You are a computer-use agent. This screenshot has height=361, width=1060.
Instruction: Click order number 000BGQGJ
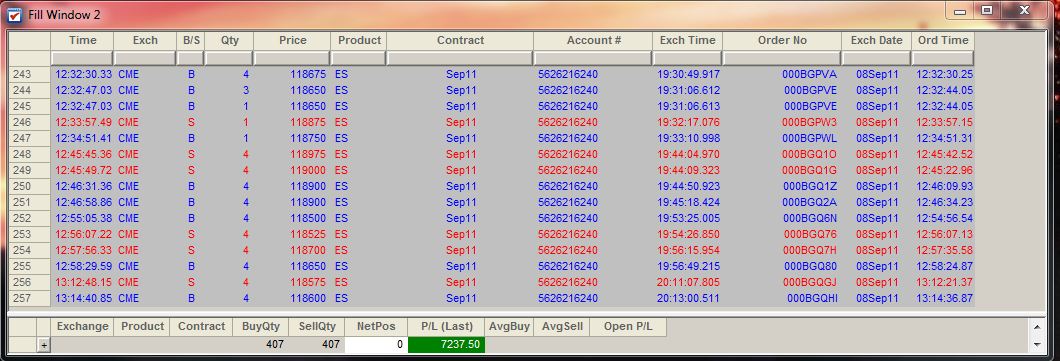pos(810,282)
